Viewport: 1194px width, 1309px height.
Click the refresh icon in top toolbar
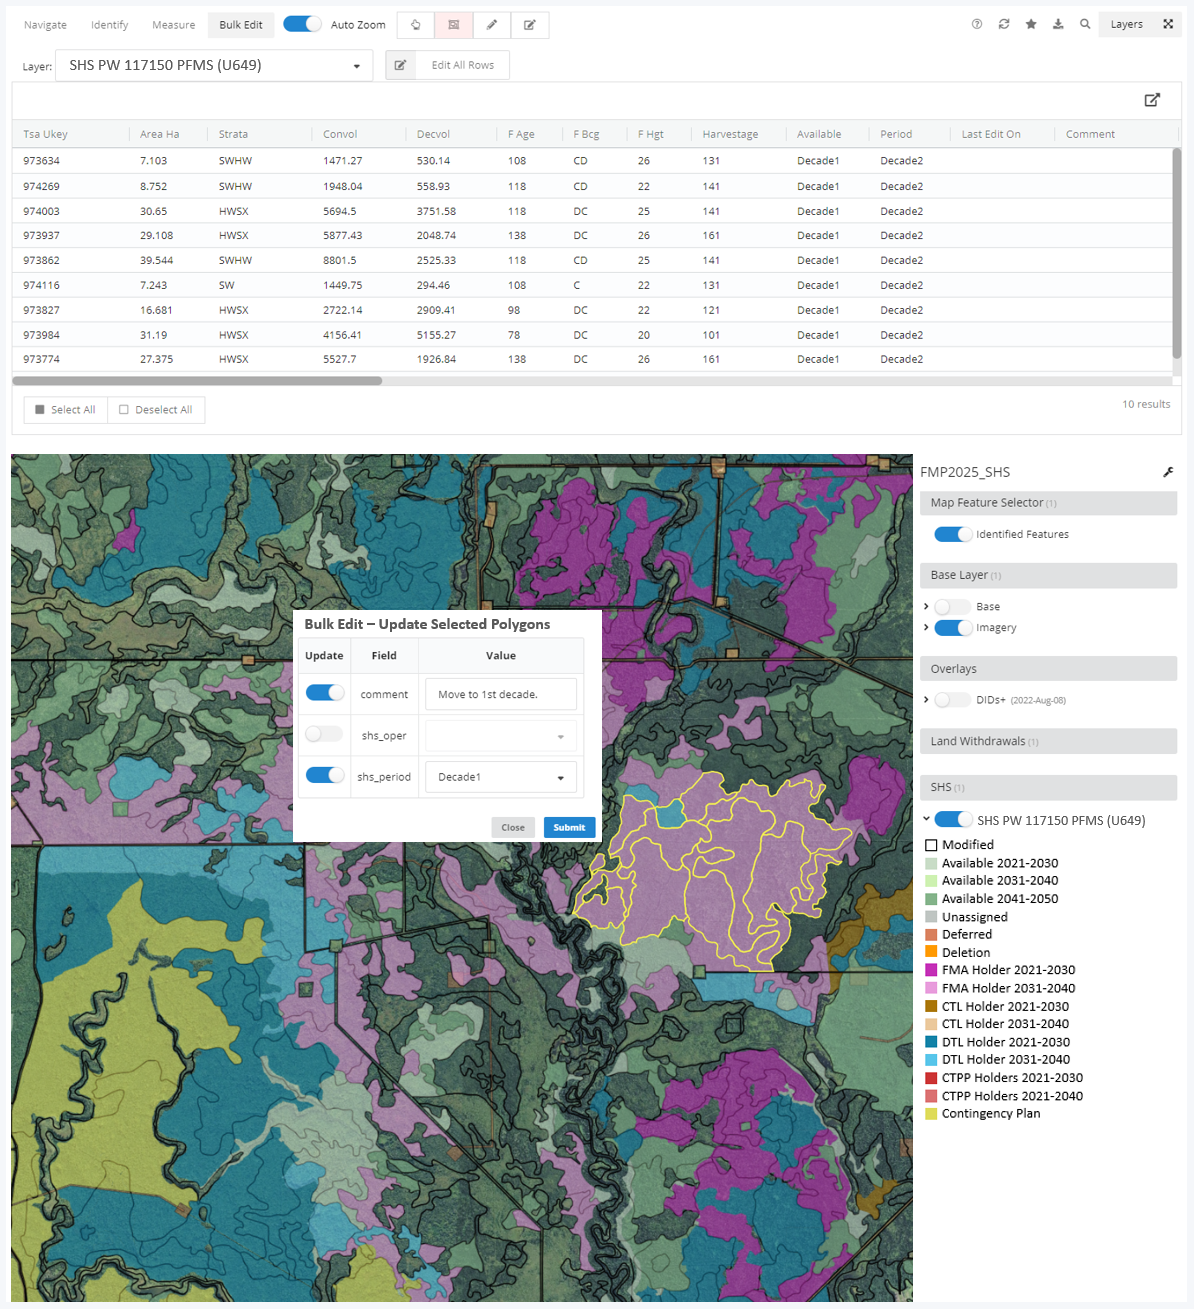1004,24
